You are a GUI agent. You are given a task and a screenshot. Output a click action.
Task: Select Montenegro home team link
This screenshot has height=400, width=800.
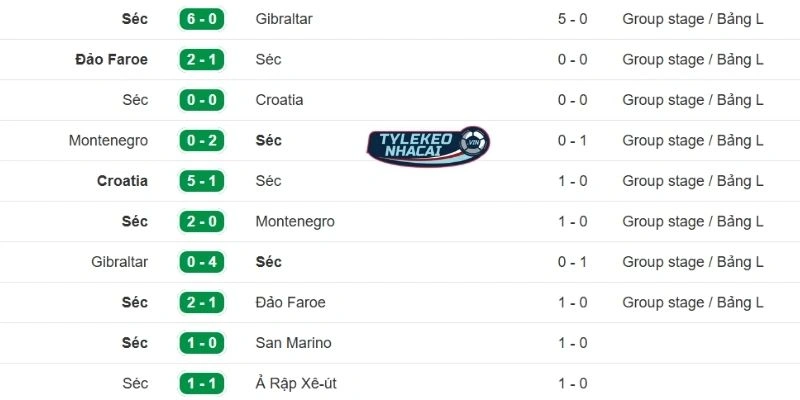point(108,141)
